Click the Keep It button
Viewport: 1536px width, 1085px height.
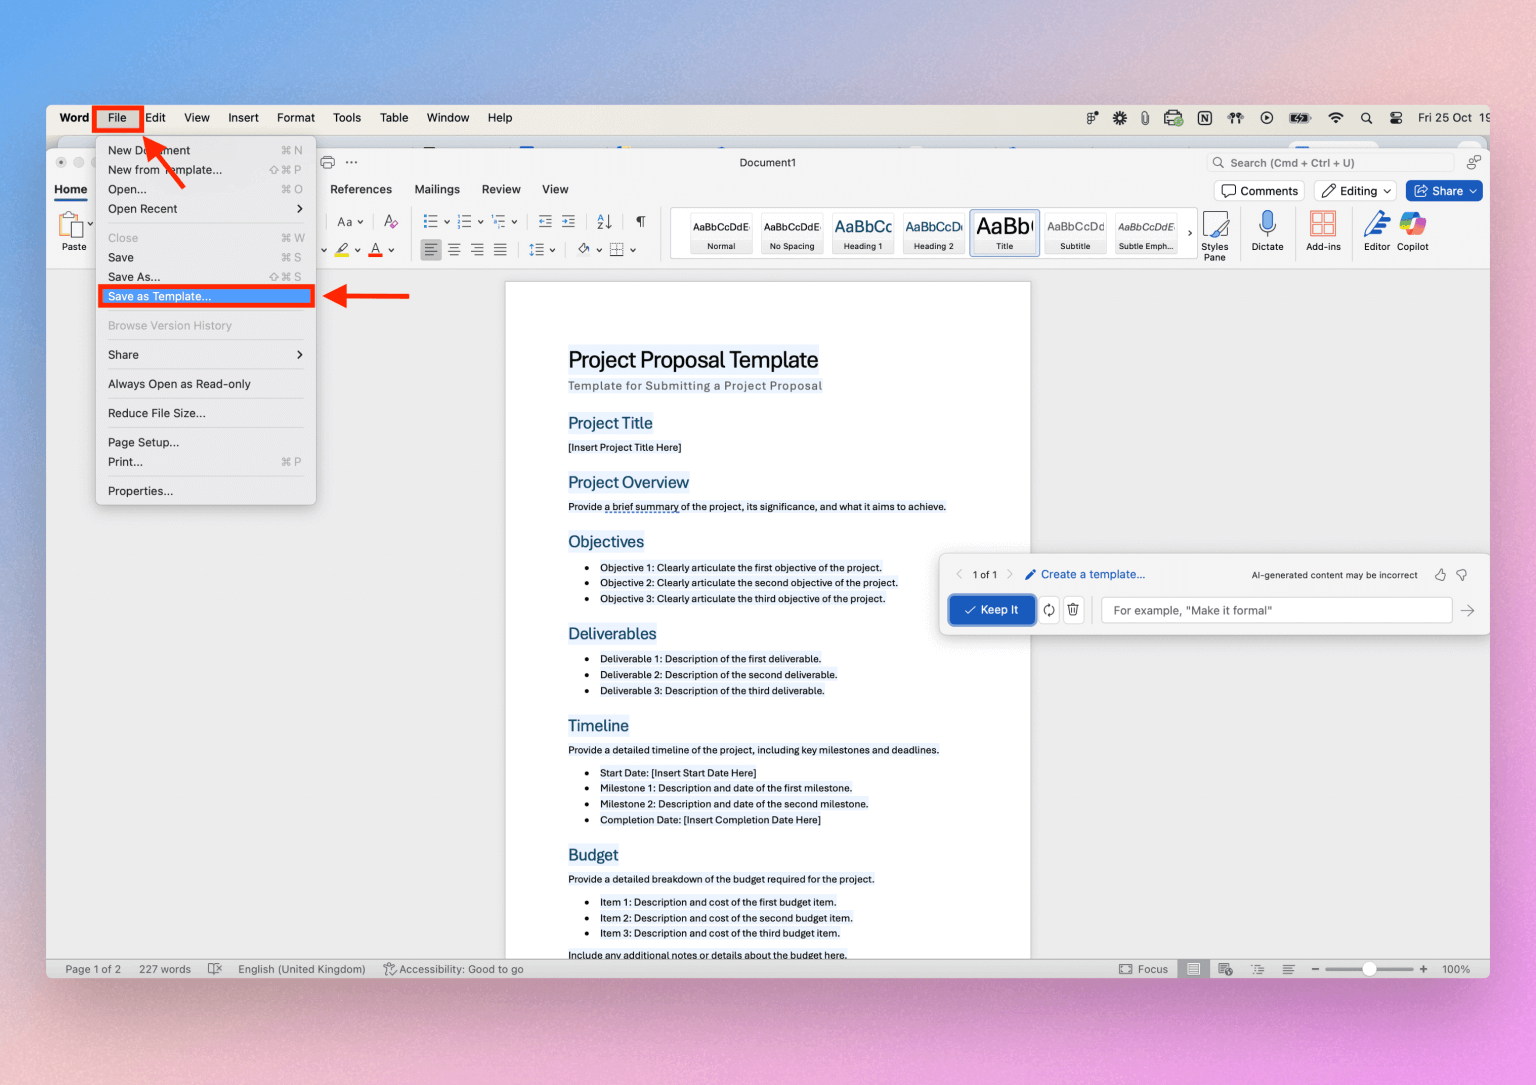coord(991,609)
